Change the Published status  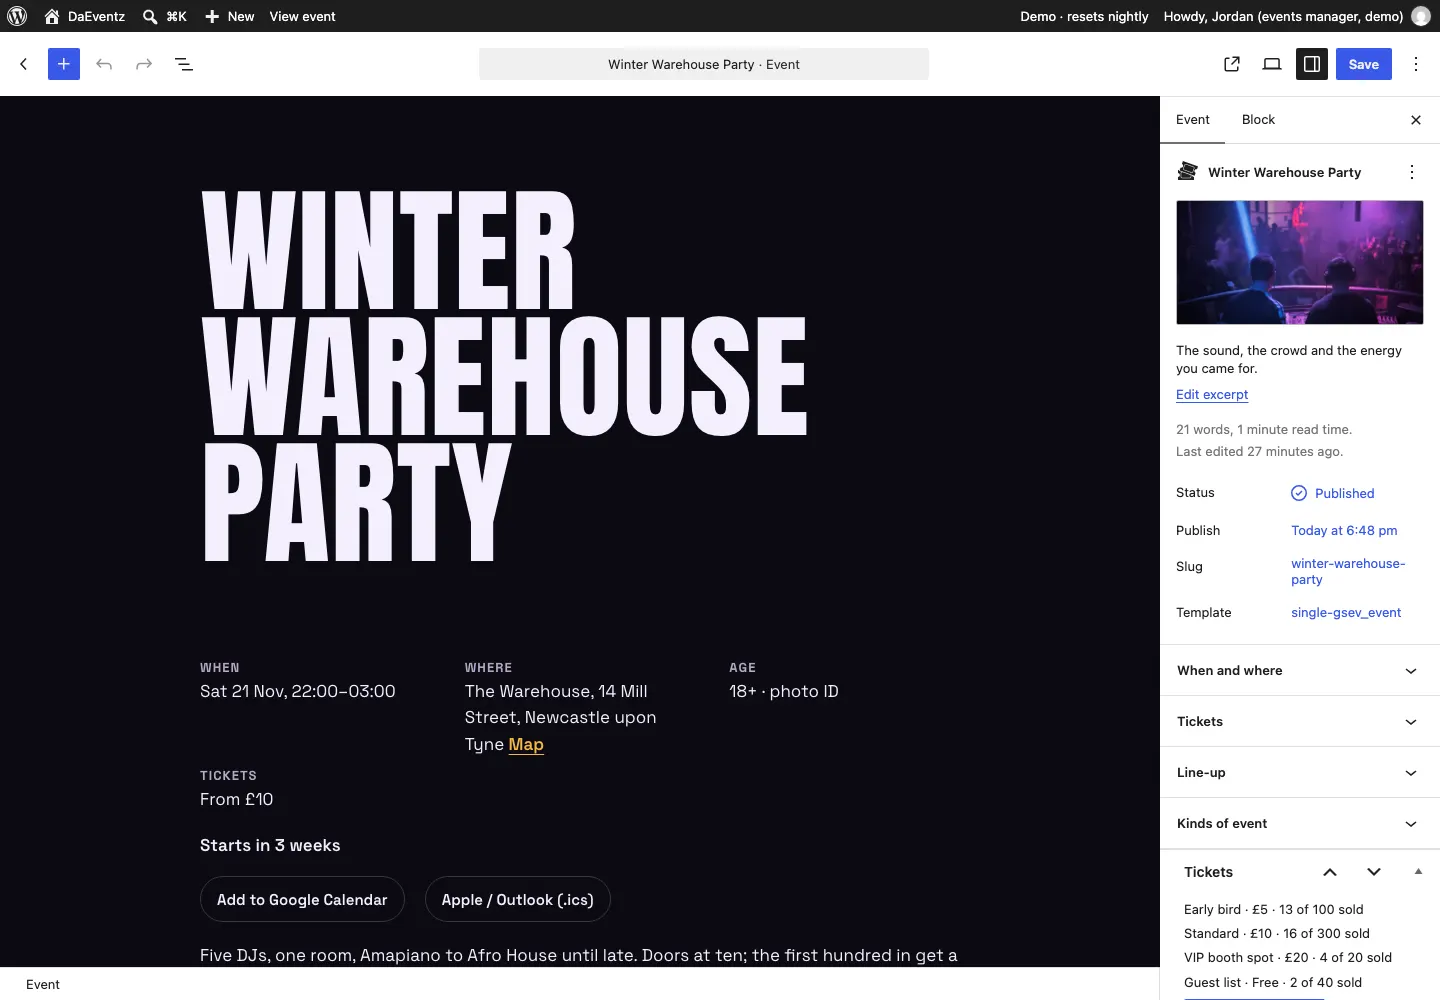point(1333,493)
